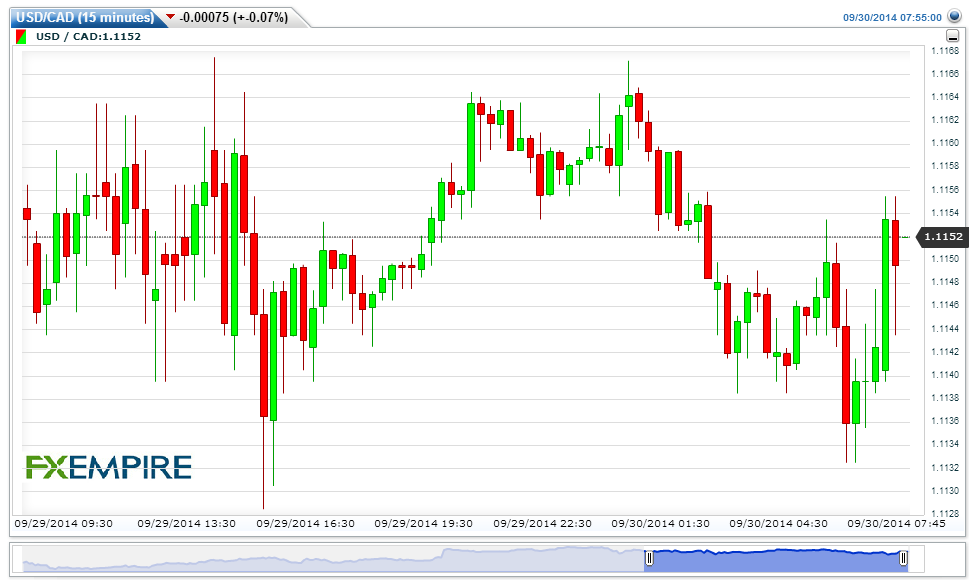Click the highlighted blue range in navigator
This screenshot has width=976, height=585.
point(776,560)
